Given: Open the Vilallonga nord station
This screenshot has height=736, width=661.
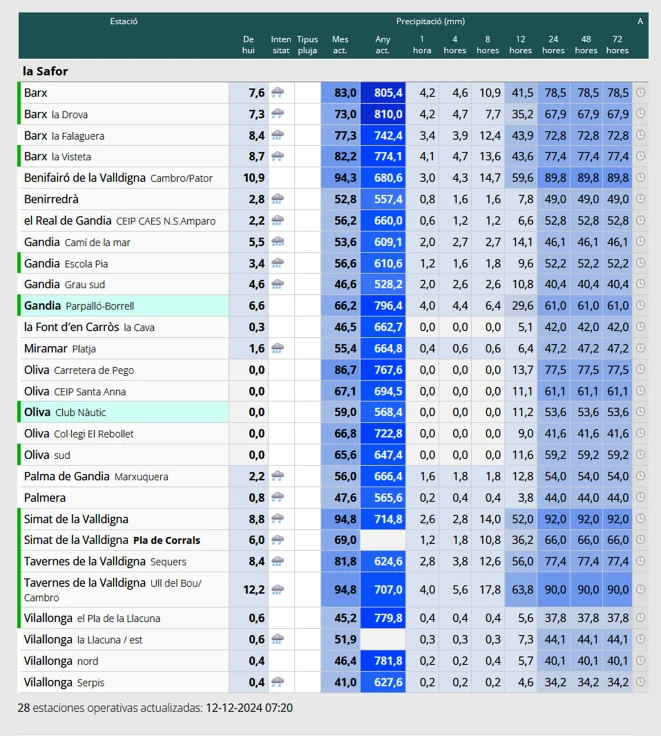Looking at the screenshot, I should tap(61, 661).
